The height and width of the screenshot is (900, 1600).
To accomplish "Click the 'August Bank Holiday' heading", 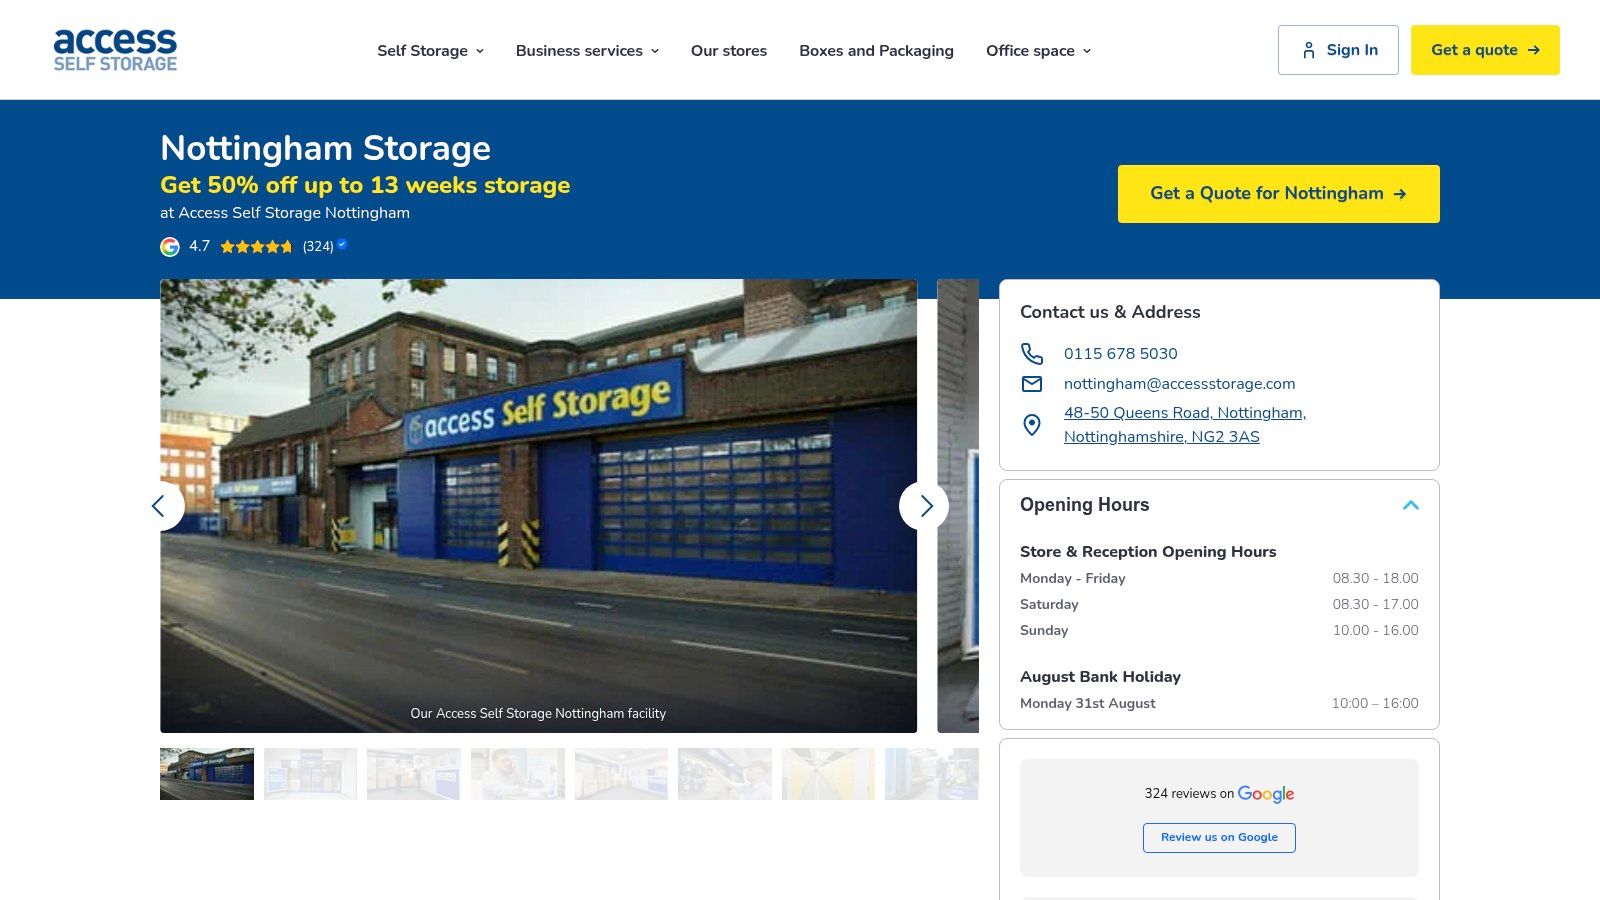I will pyautogui.click(x=1100, y=677).
